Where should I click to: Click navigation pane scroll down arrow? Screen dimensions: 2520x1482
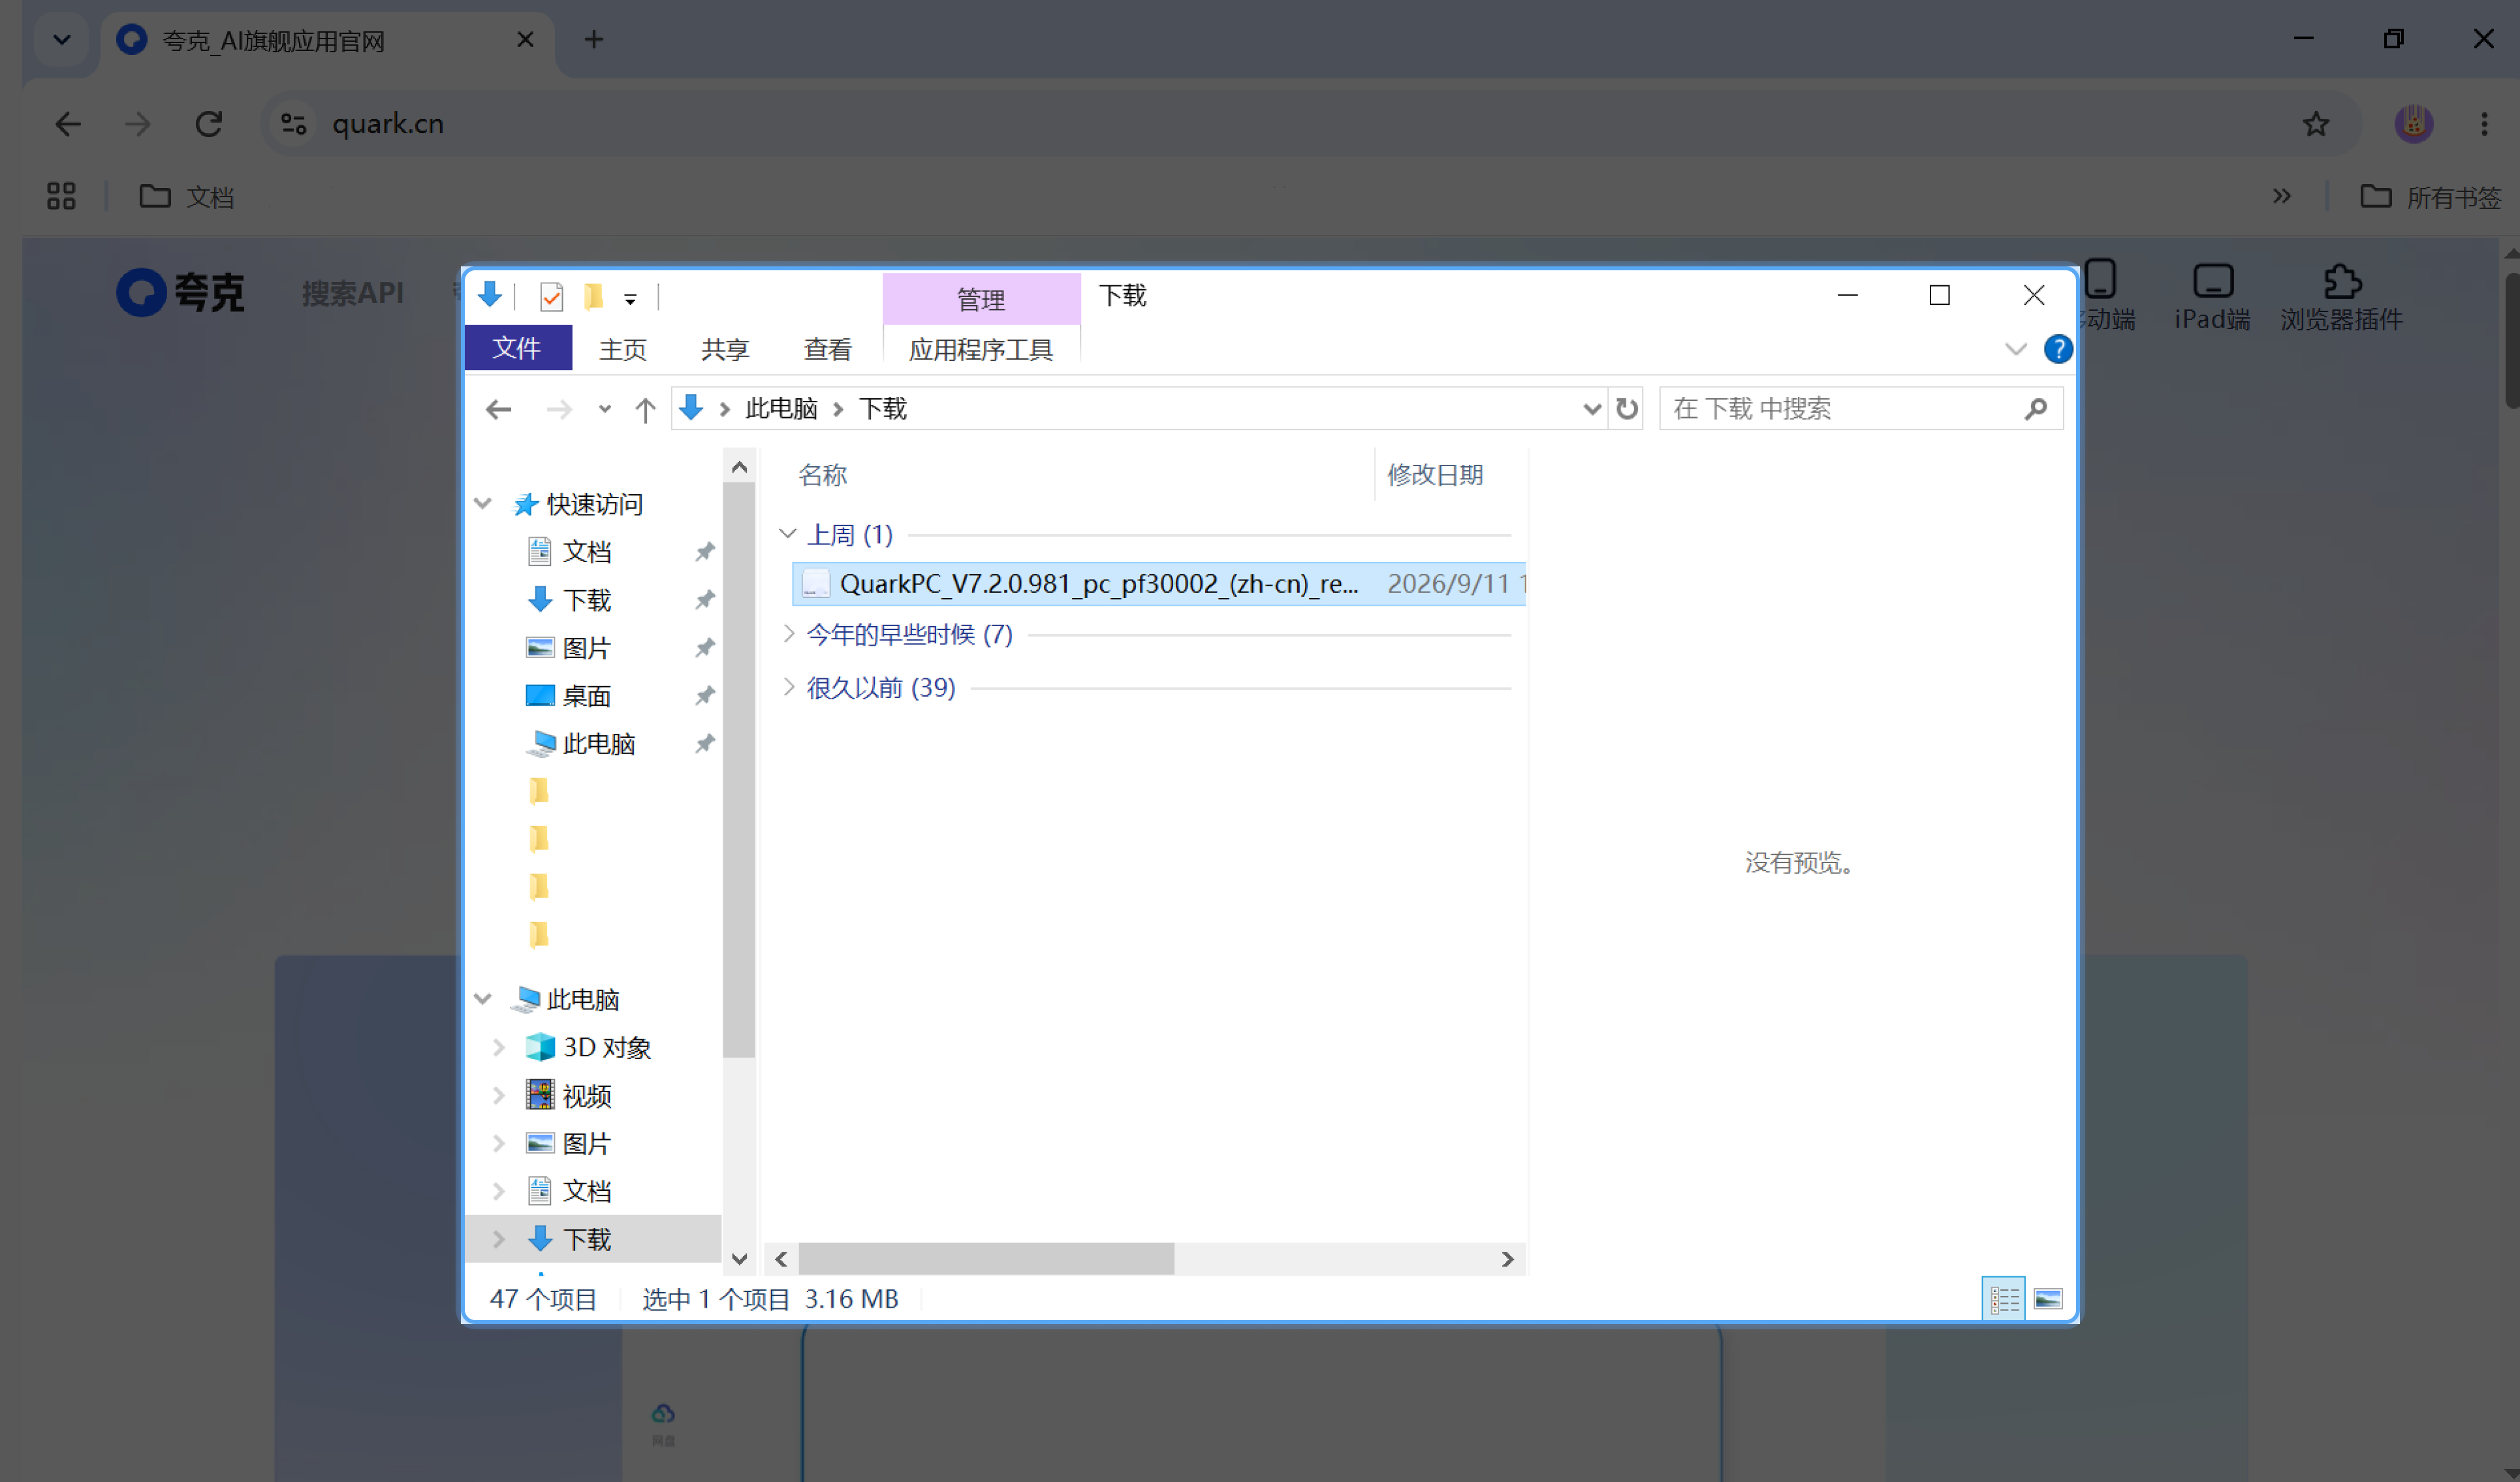click(739, 1260)
